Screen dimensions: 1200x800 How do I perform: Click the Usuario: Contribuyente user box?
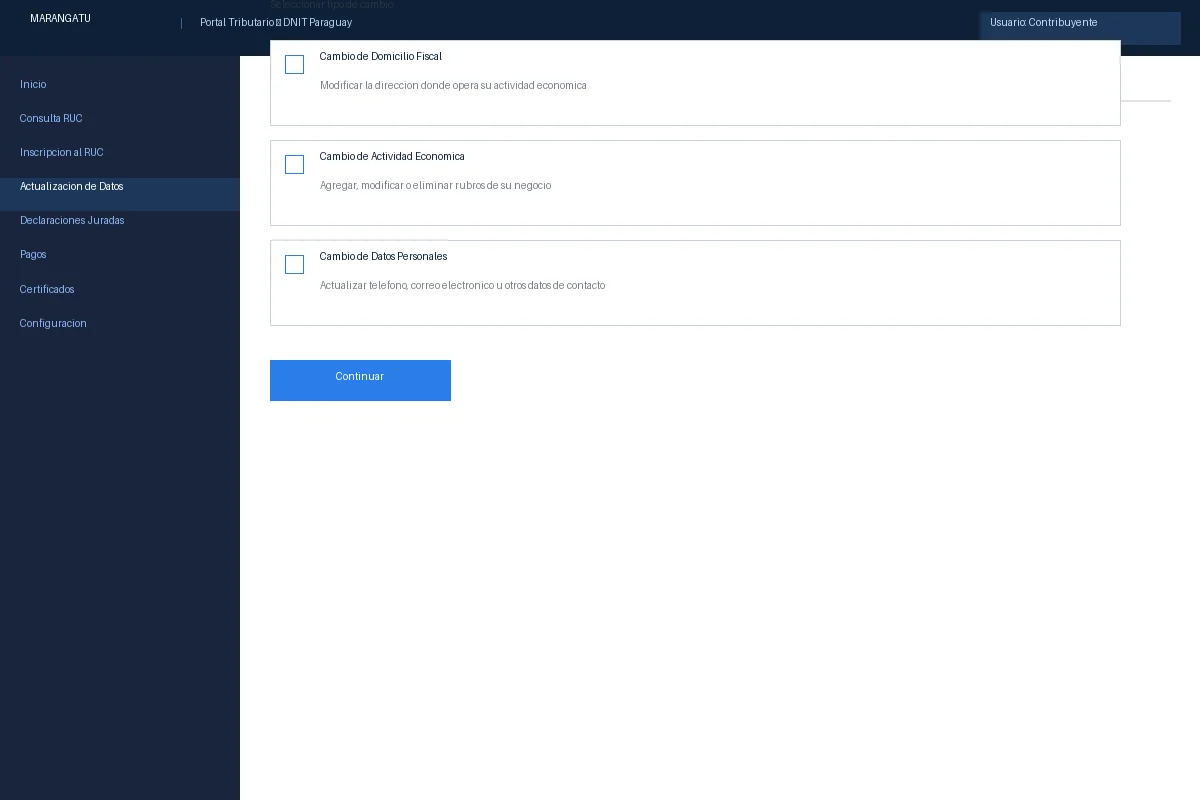click(x=1080, y=28)
